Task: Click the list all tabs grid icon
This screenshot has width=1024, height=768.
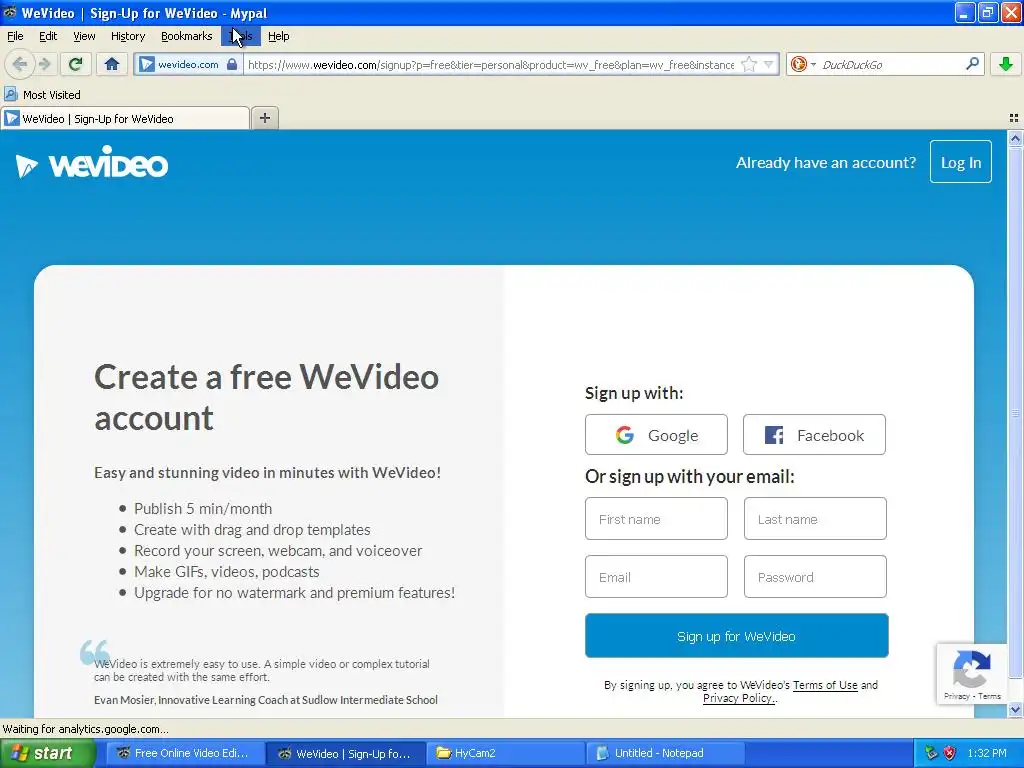Action: click(x=1014, y=118)
